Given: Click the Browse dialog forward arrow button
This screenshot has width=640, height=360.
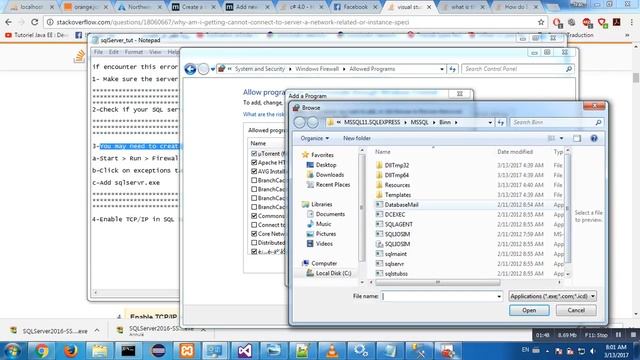Looking at the screenshot, I should 313,122.
